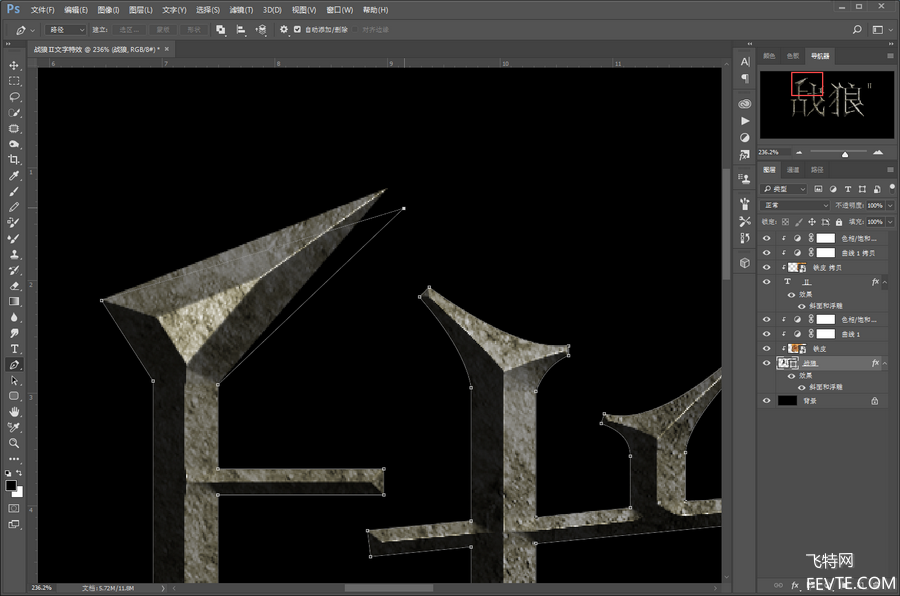900x596 pixels.
Task: Click navigator zoom in mountain button
Action: [x=878, y=152]
